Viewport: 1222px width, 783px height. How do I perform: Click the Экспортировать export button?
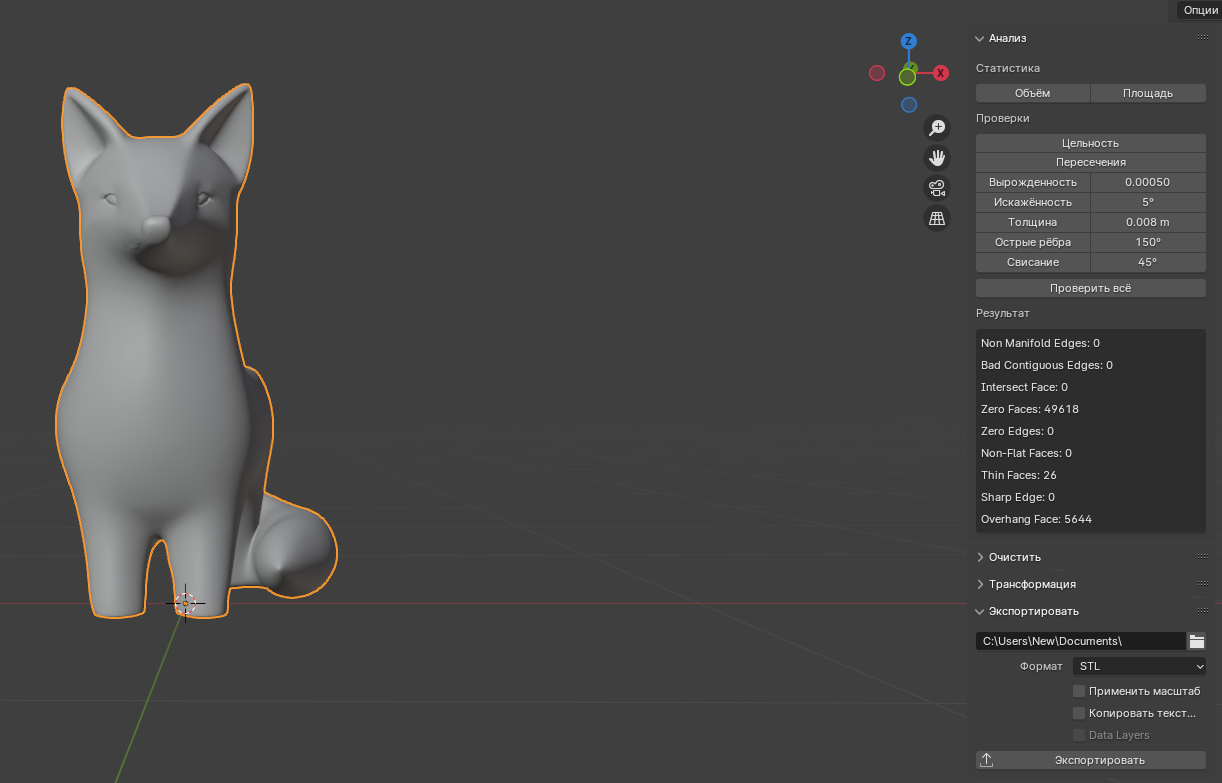(1090, 760)
